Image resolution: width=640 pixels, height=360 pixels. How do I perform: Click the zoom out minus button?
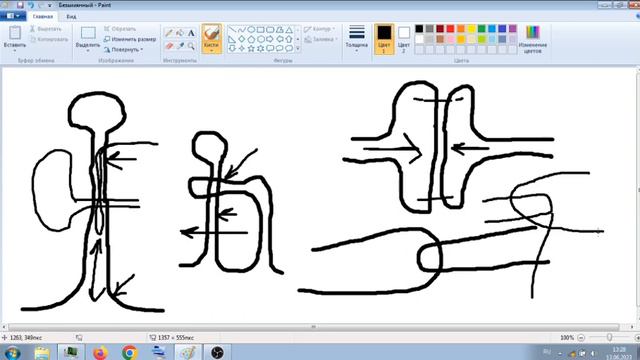tap(581, 338)
